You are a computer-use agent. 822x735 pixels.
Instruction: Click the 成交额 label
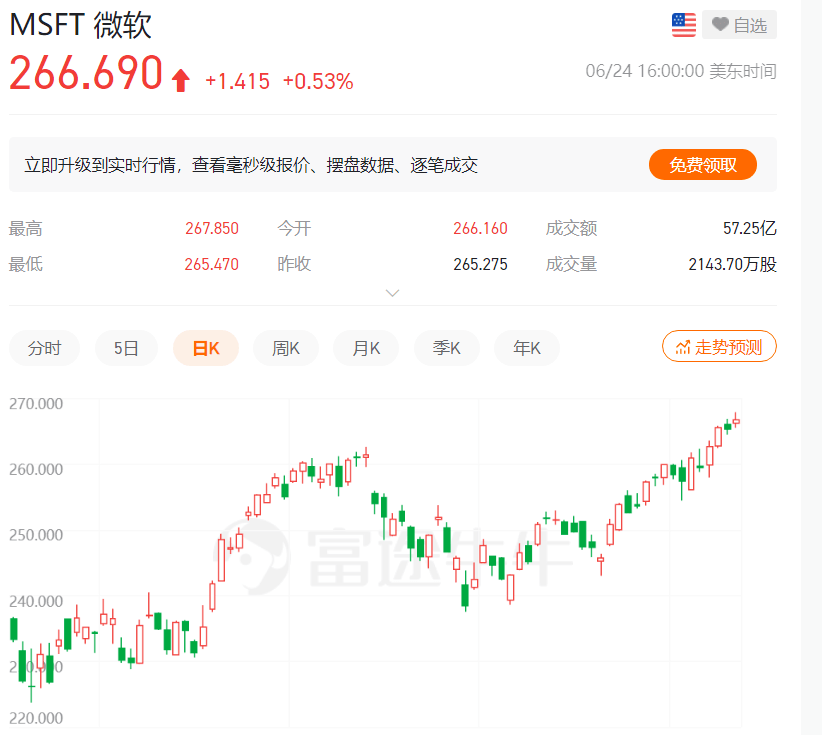point(571,229)
